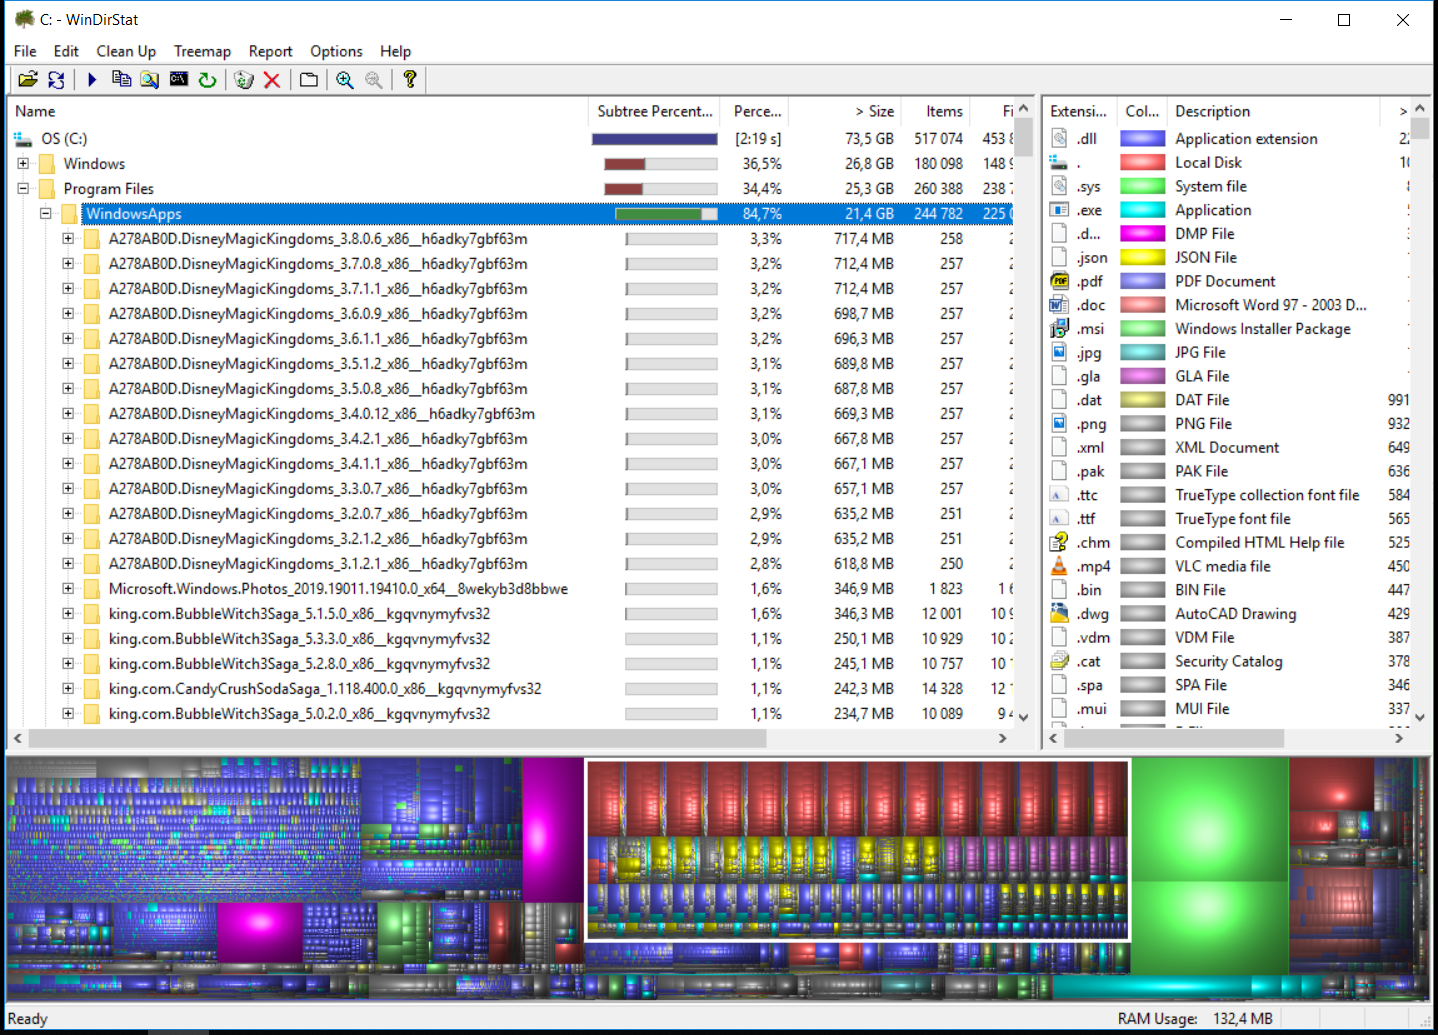Sort by Subtree Percentage column header

655,111
